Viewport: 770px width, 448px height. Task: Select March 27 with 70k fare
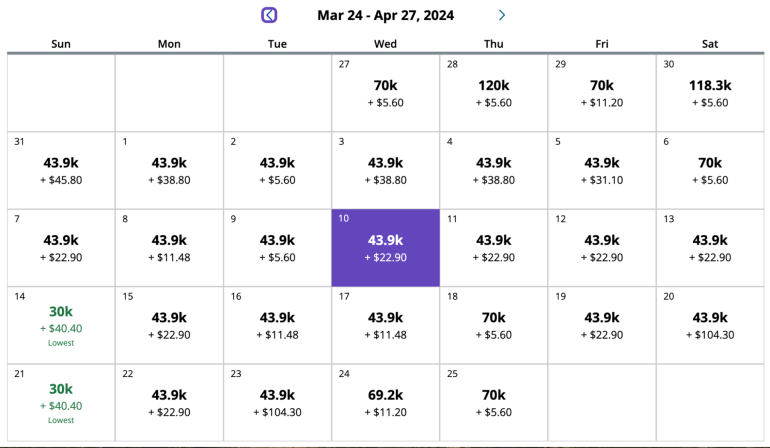pyautogui.click(x=385, y=93)
